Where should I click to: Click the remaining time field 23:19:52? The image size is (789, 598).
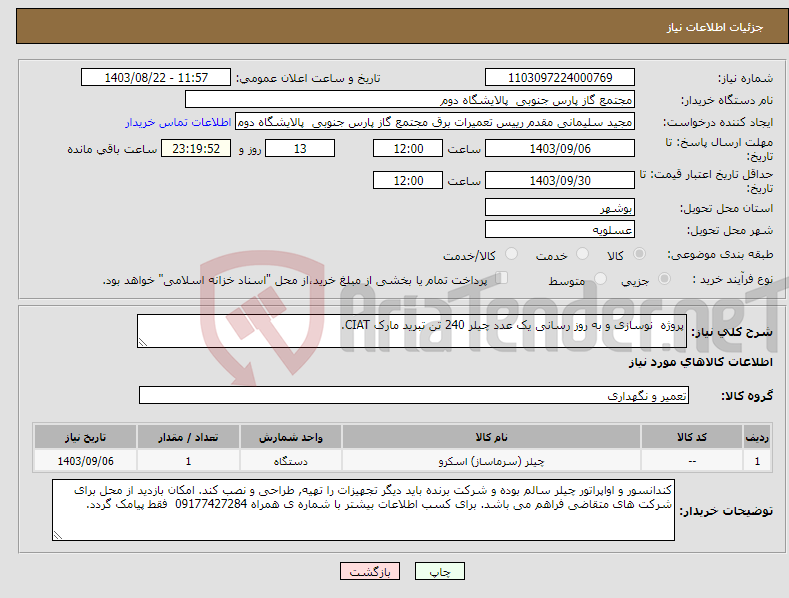tap(196, 148)
